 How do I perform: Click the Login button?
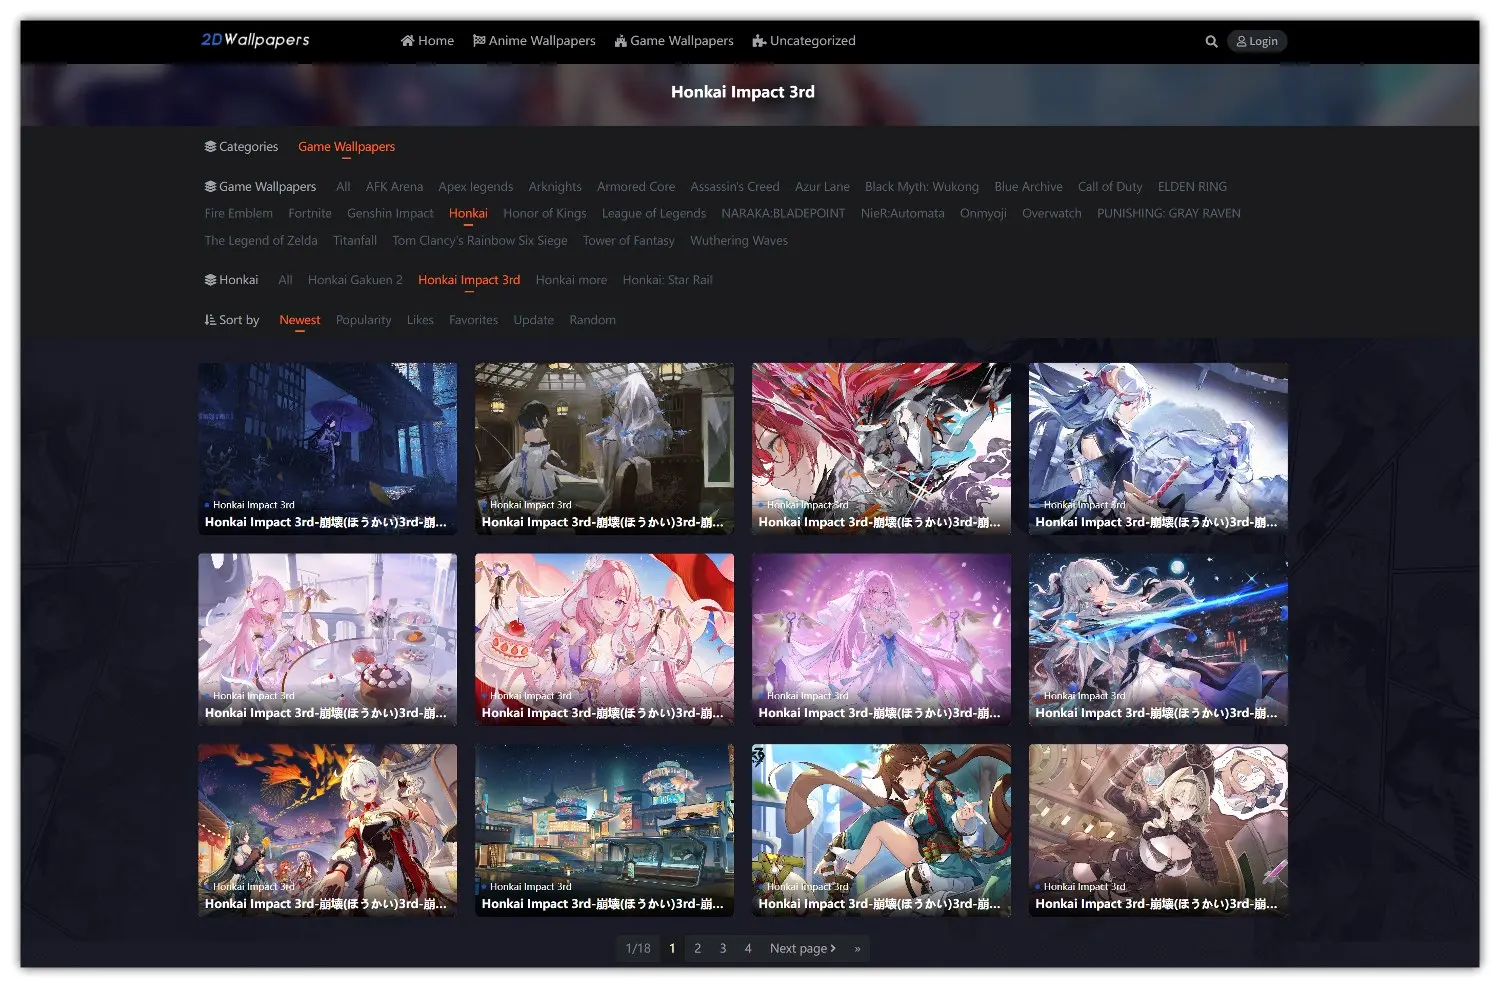[1257, 41]
